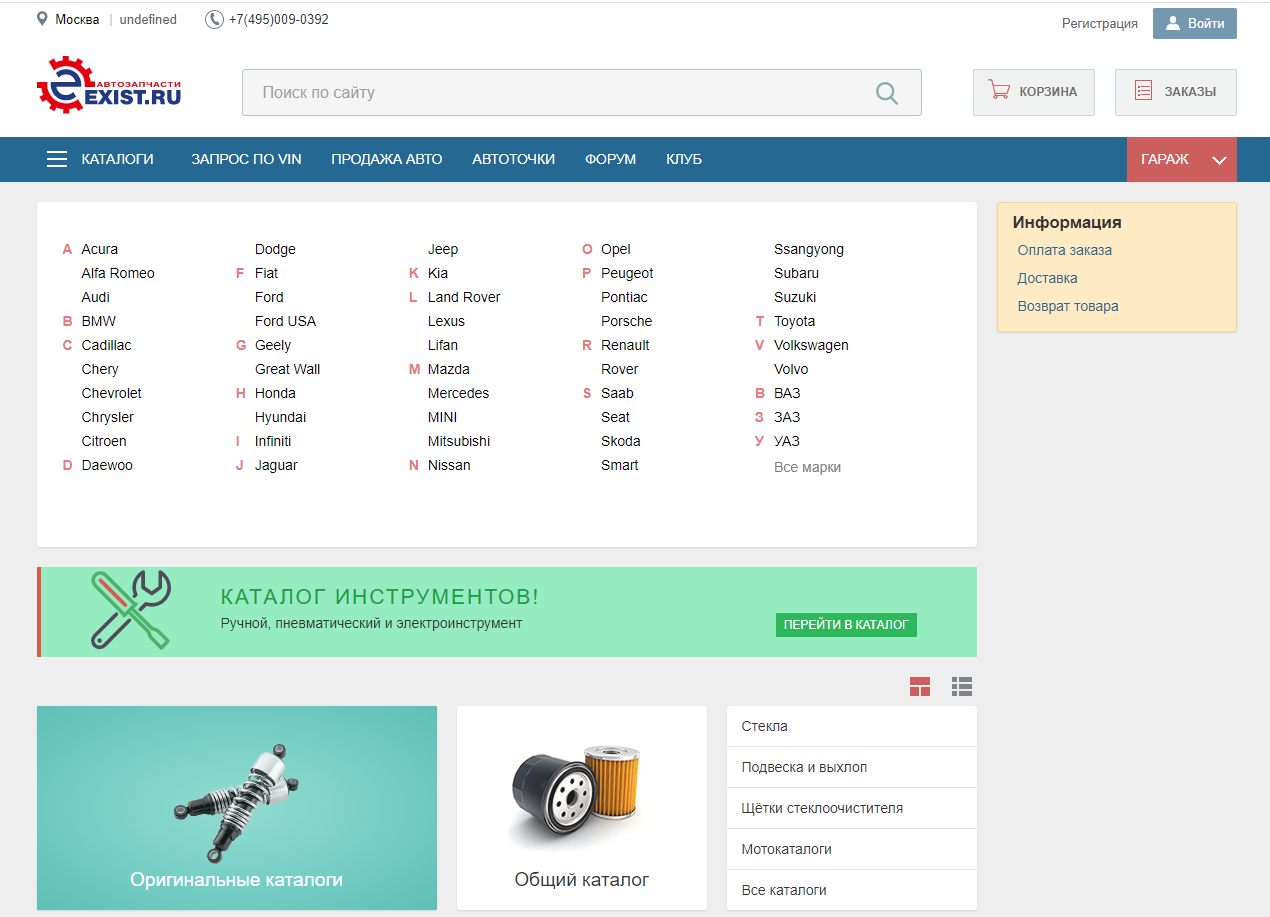Viewport: 1270px width, 917px height.
Task: Go to the Форум menu item
Action: [610, 159]
